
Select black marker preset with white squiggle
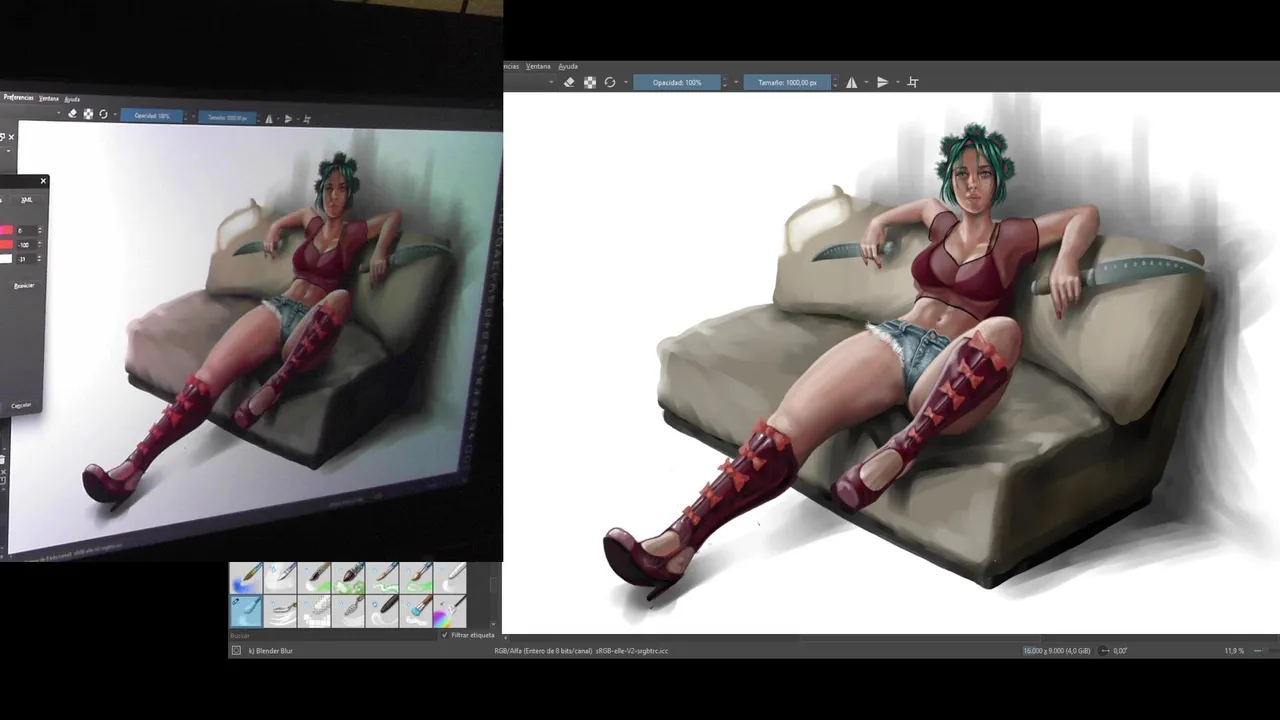pyautogui.click(x=382, y=611)
